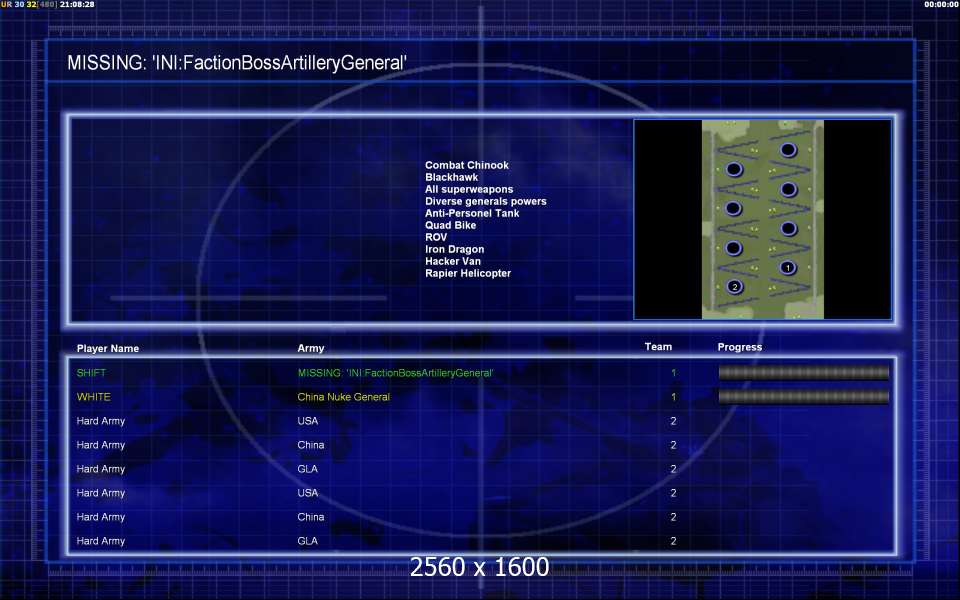
Task: Select second empty circle from top, right column
Action: pyautogui.click(x=789, y=189)
